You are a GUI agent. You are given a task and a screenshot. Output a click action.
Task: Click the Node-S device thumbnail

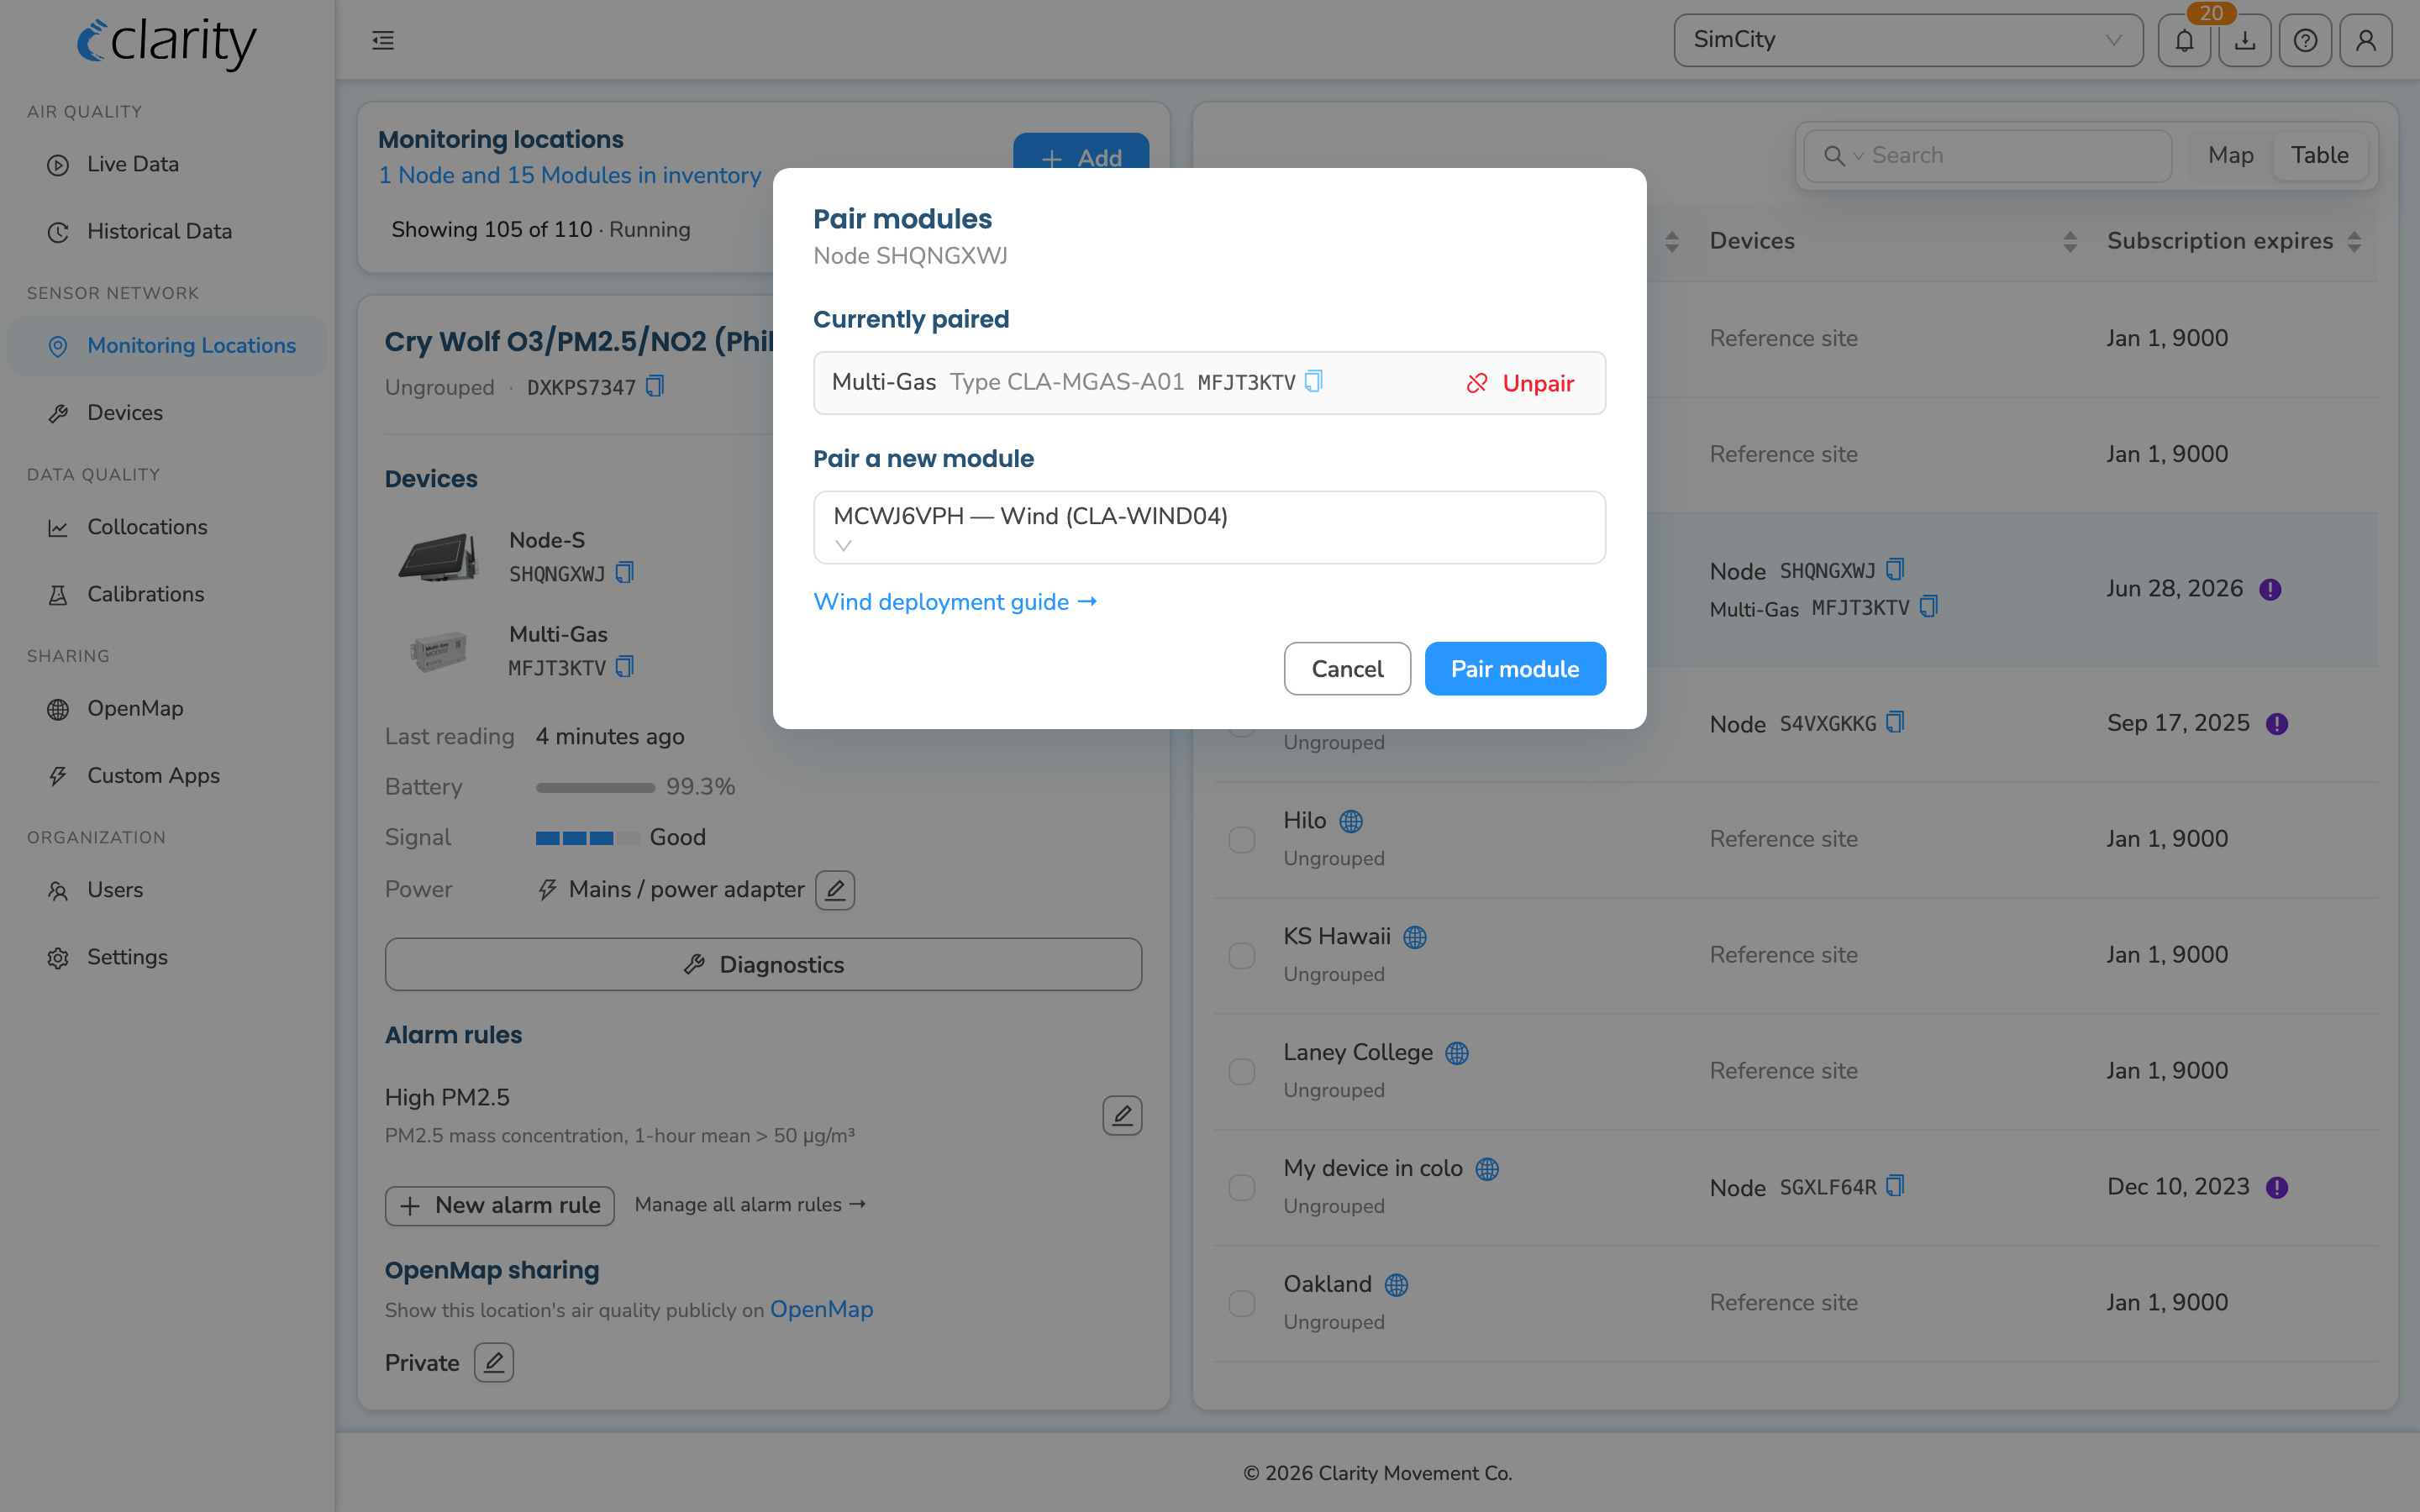438,556
